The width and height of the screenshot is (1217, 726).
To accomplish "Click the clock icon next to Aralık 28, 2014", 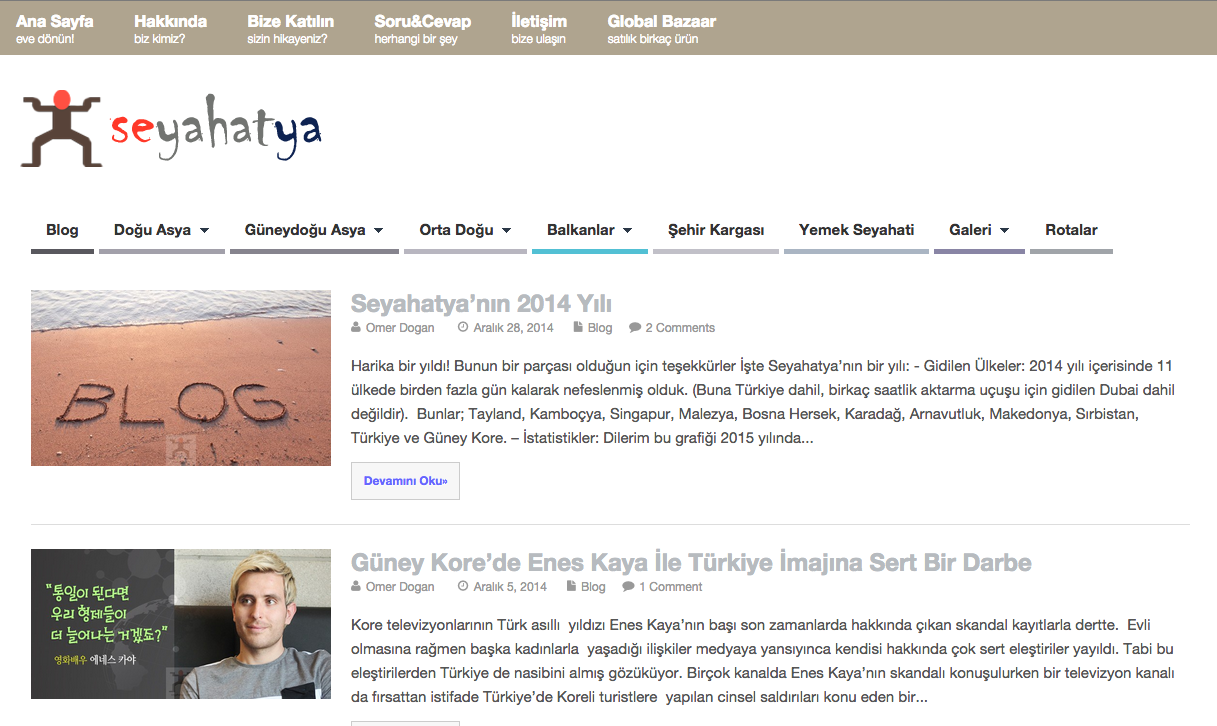I will [x=461, y=327].
